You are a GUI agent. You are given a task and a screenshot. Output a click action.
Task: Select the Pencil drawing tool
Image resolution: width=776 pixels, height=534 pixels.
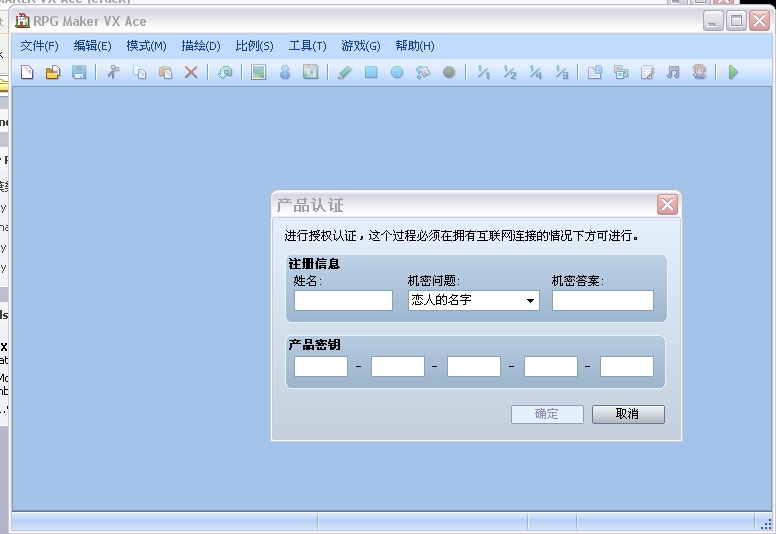click(x=345, y=72)
